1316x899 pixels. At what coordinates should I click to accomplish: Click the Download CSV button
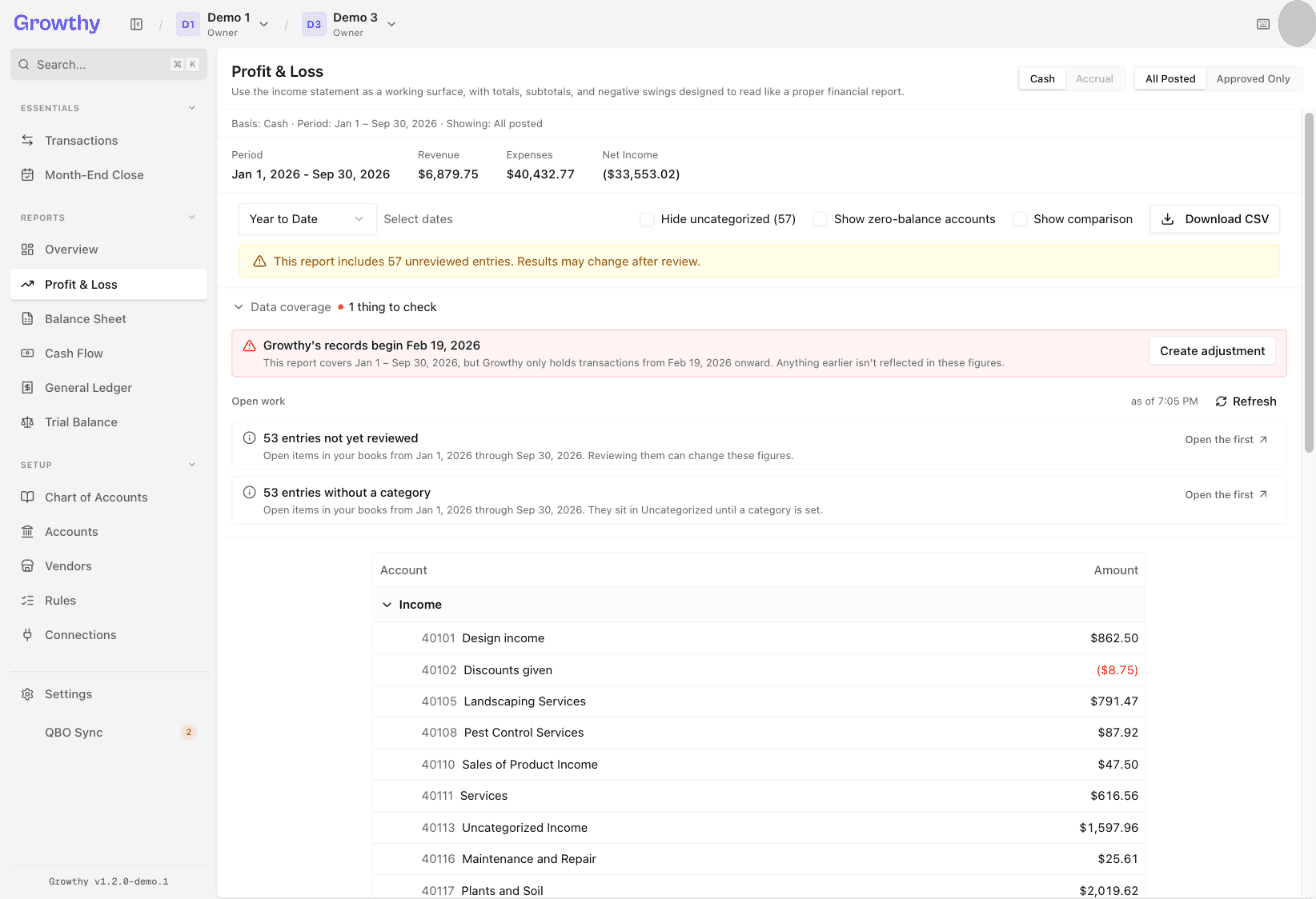(x=1214, y=219)
